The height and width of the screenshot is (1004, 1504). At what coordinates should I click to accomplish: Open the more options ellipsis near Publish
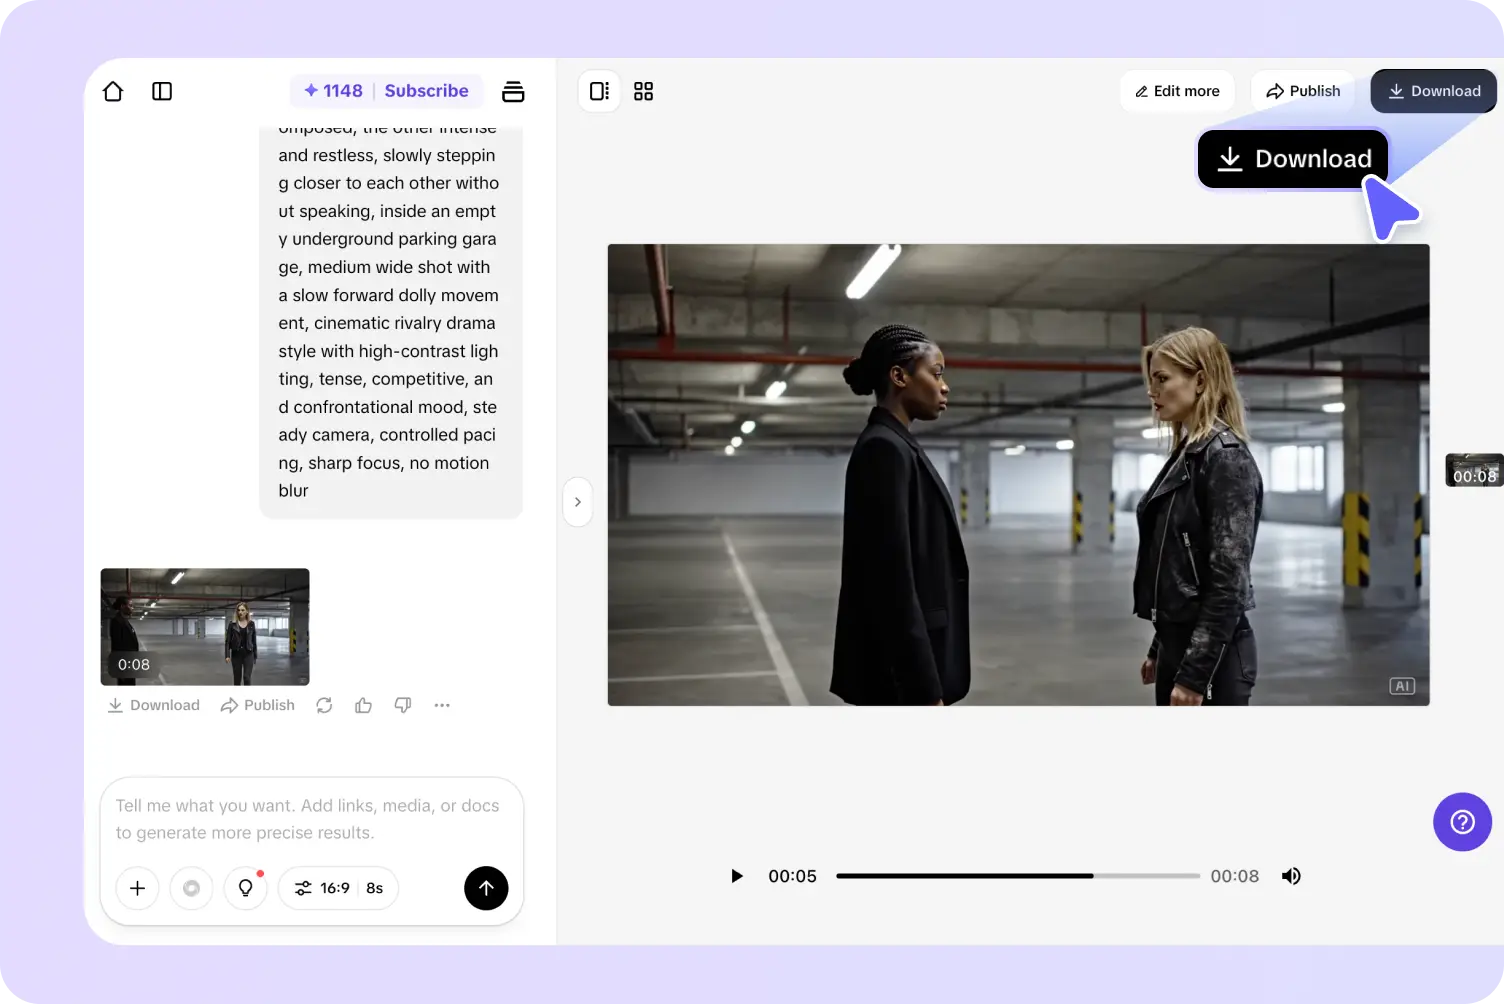442,705
